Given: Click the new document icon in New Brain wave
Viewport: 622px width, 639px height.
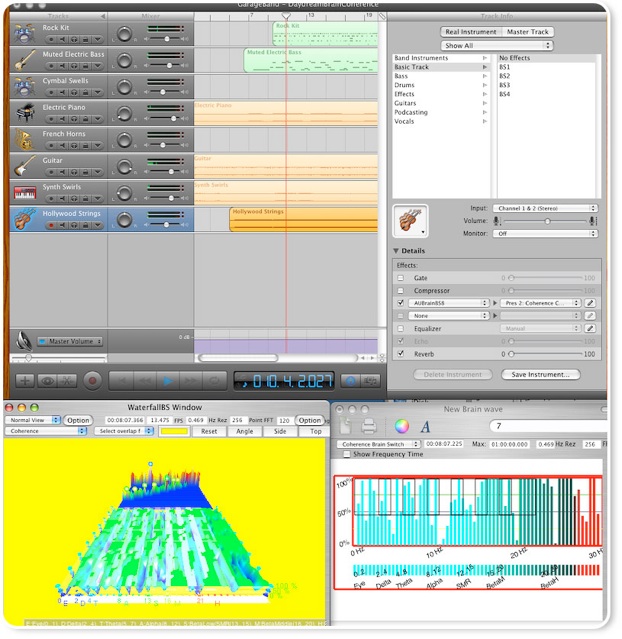Looking at the screenshot, I should pyautogui.click(x=346, y=427).
